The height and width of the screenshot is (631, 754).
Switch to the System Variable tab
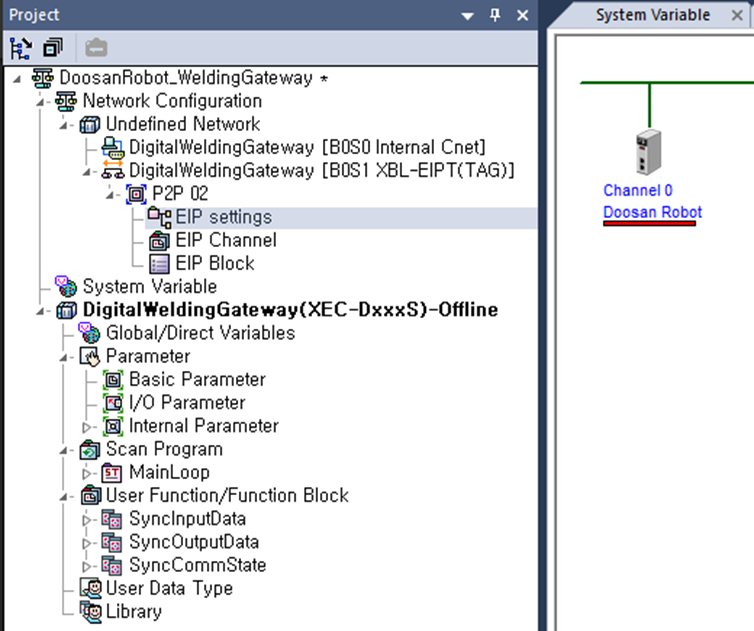(652, 15)
